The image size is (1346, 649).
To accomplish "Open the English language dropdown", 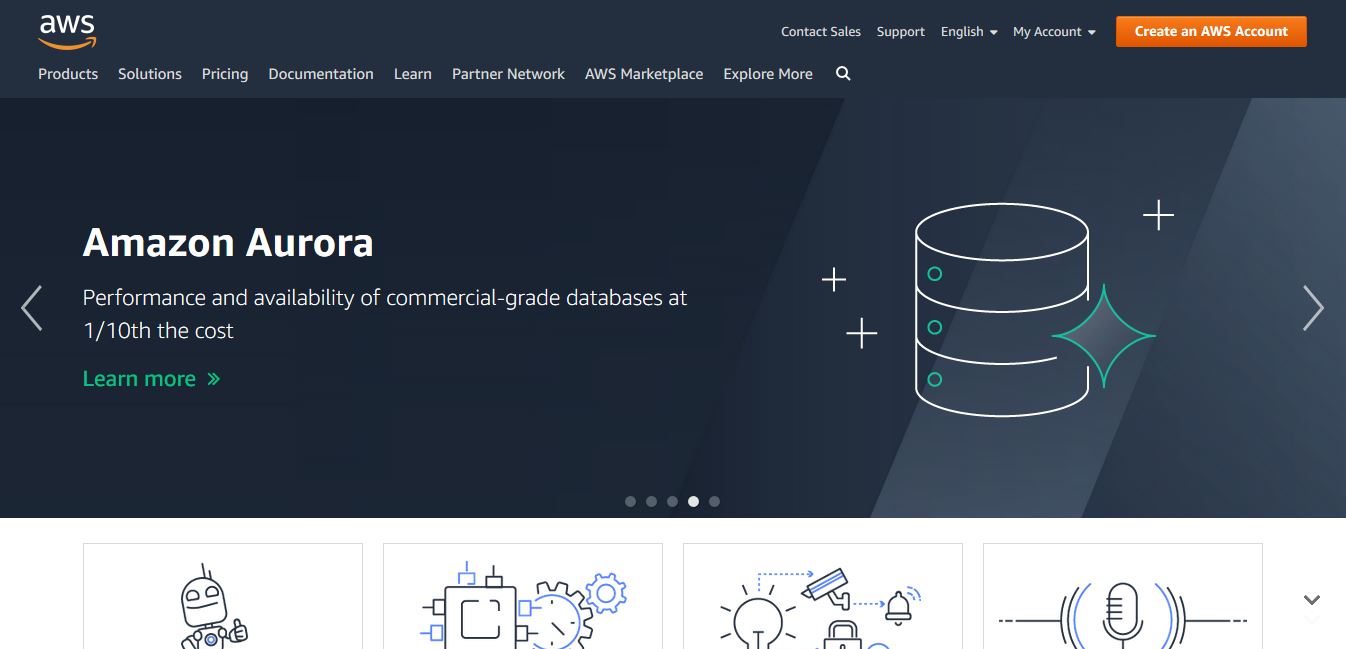I will pyautogui.click(x=968, y=32).
